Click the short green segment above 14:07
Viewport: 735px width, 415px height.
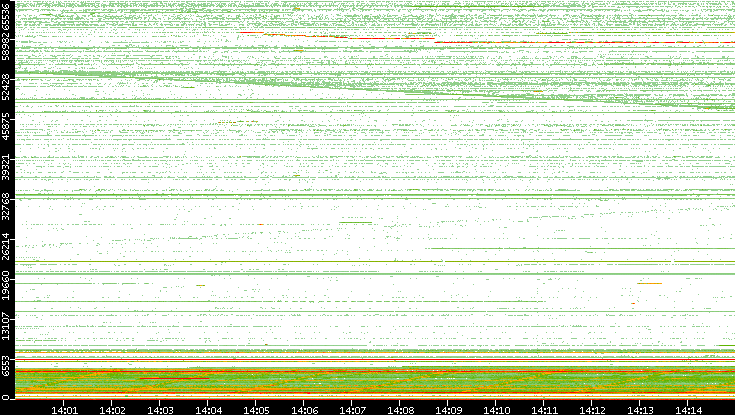355,223
